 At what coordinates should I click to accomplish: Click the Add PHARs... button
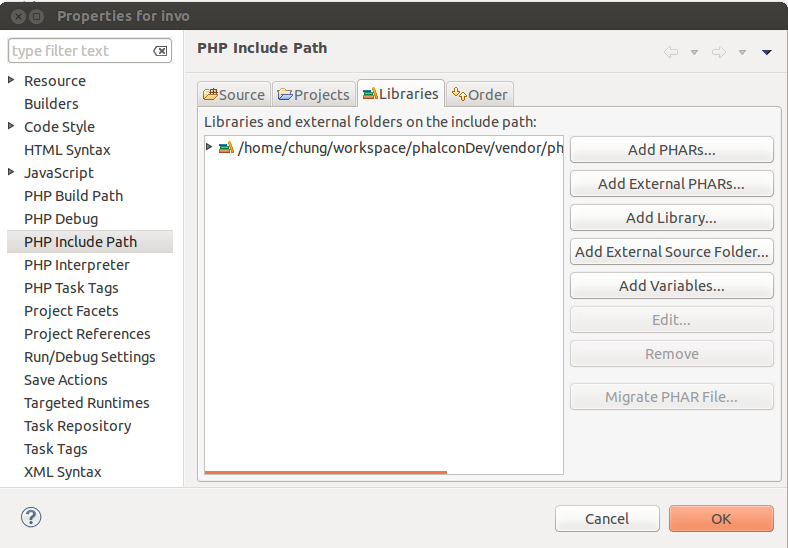click(x=671, y=150)
